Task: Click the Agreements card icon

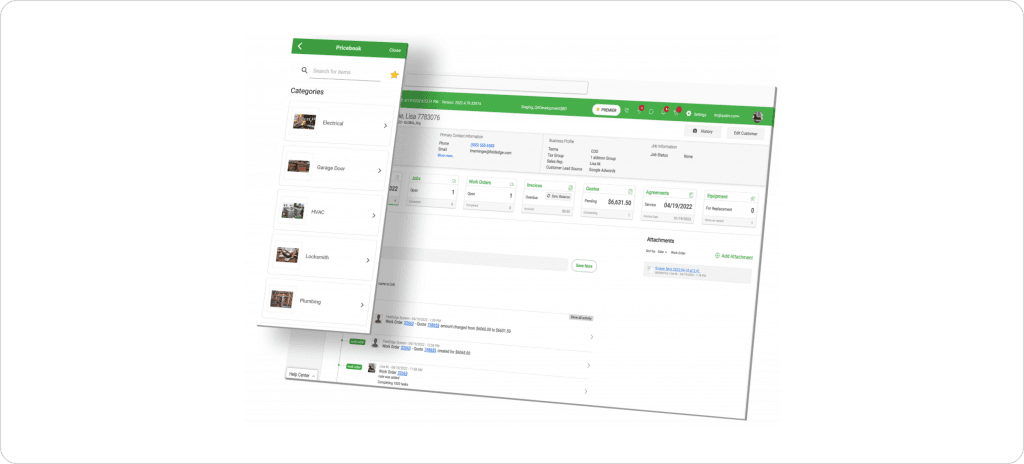Action: point(692,195)
